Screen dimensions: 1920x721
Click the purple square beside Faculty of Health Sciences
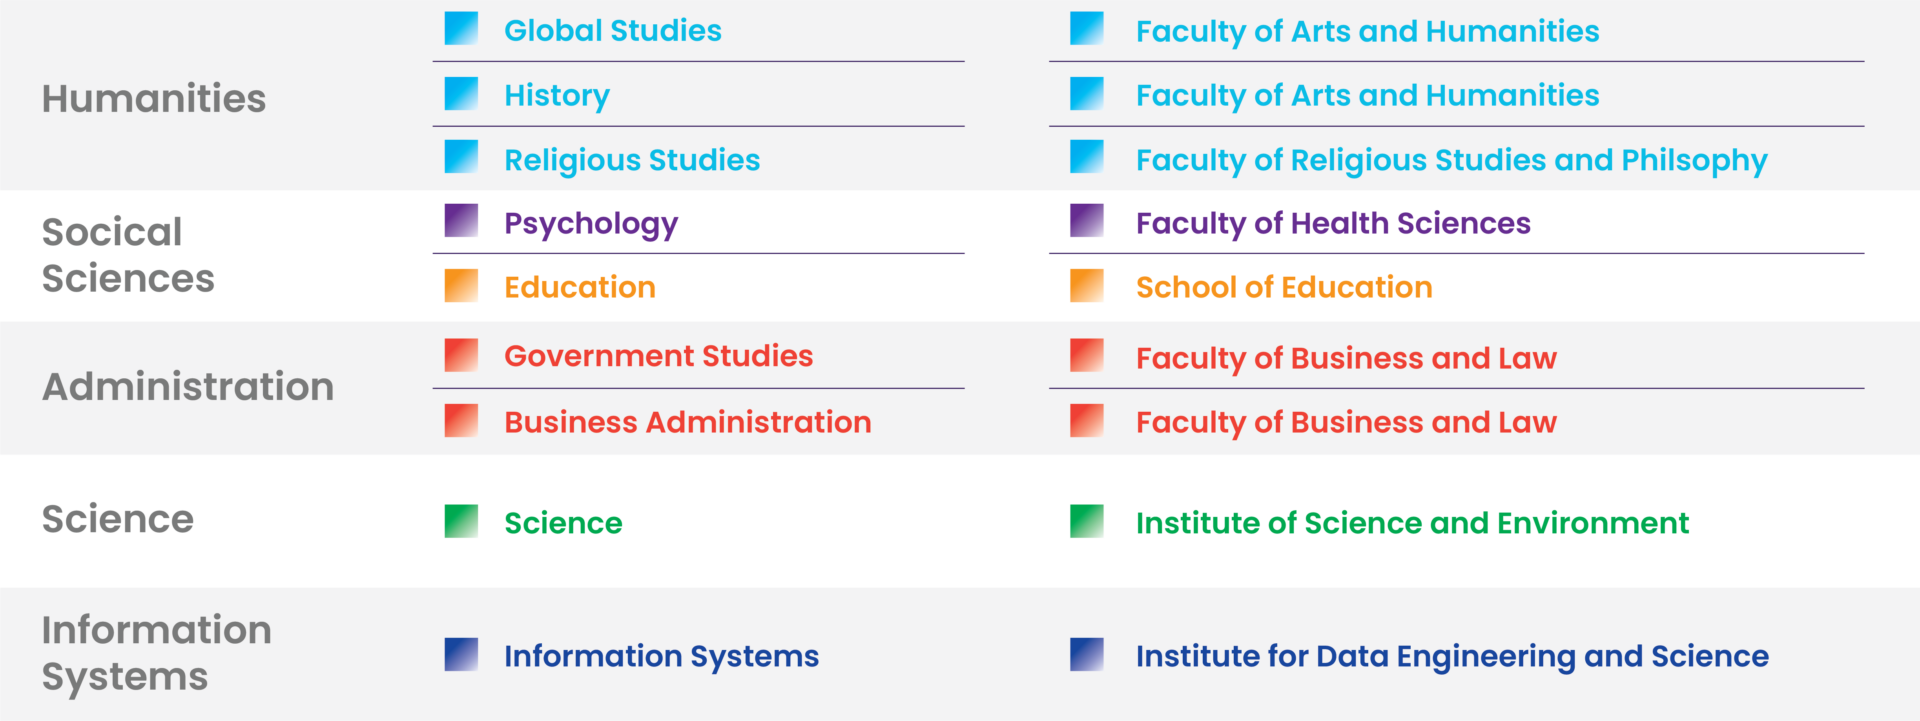click(x=1087, y=221)
